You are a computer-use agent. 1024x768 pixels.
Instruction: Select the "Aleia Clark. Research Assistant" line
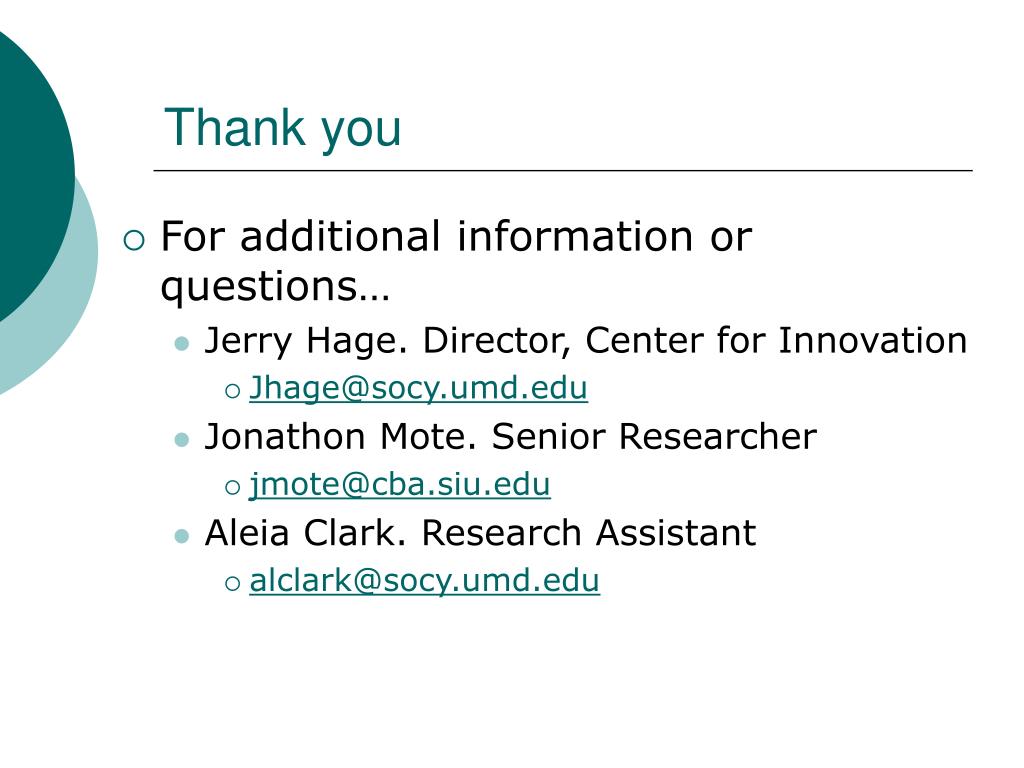coord(481,532)
